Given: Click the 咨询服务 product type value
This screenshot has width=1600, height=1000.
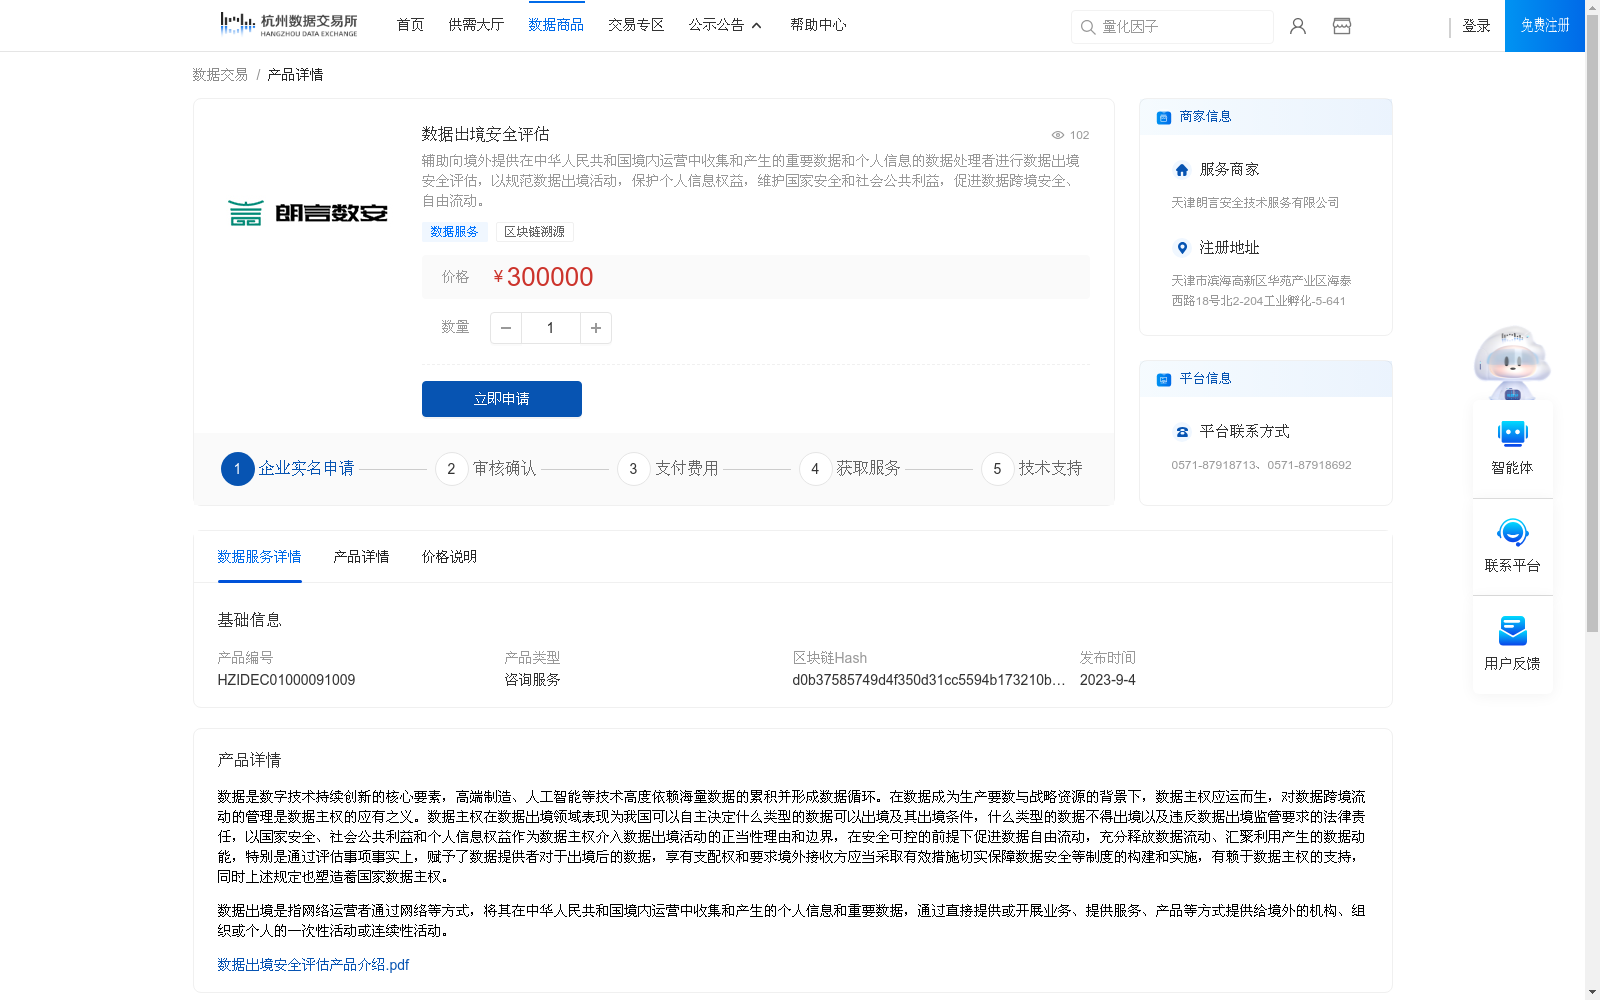Looking at the screenshot, I should (532, 680).
